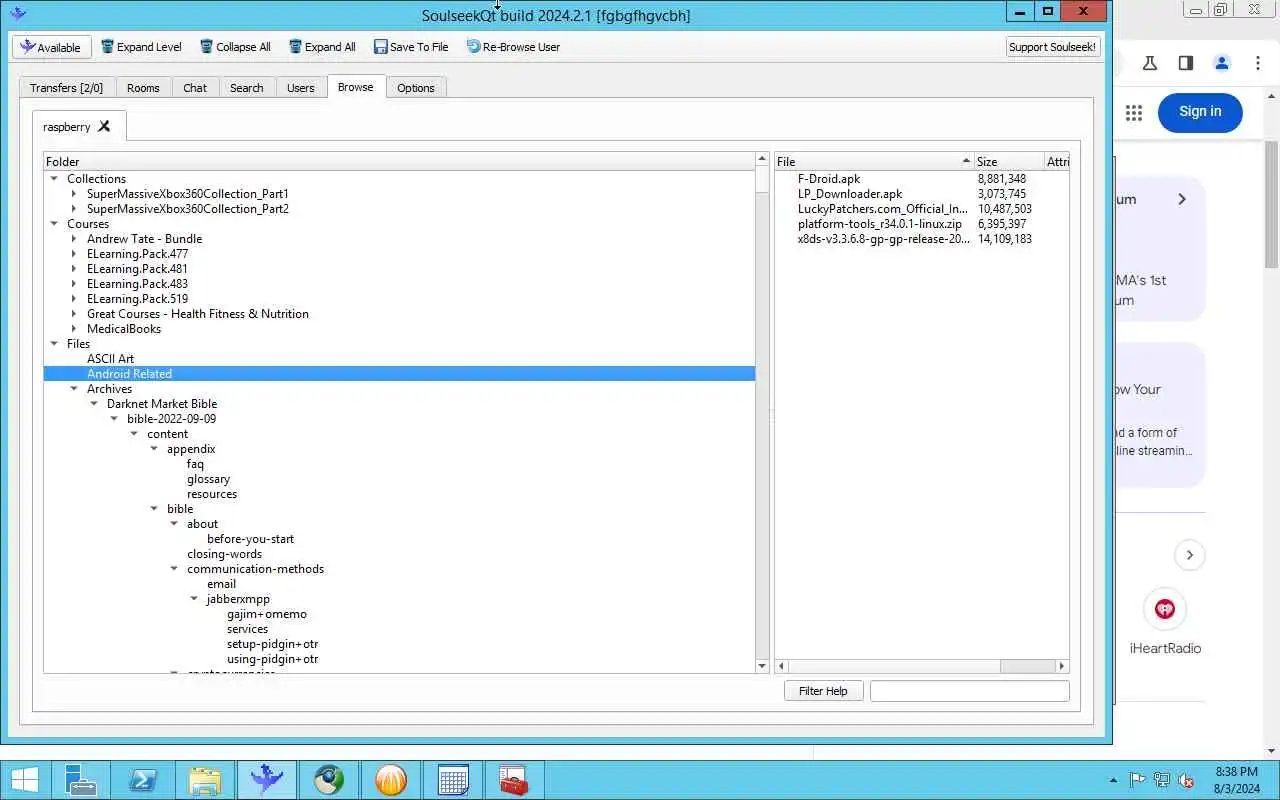Viewport: 1280px width, 800px height.
Task: Select the LuckyPatchers.com_Official file
Action: [x=882, y=209]
